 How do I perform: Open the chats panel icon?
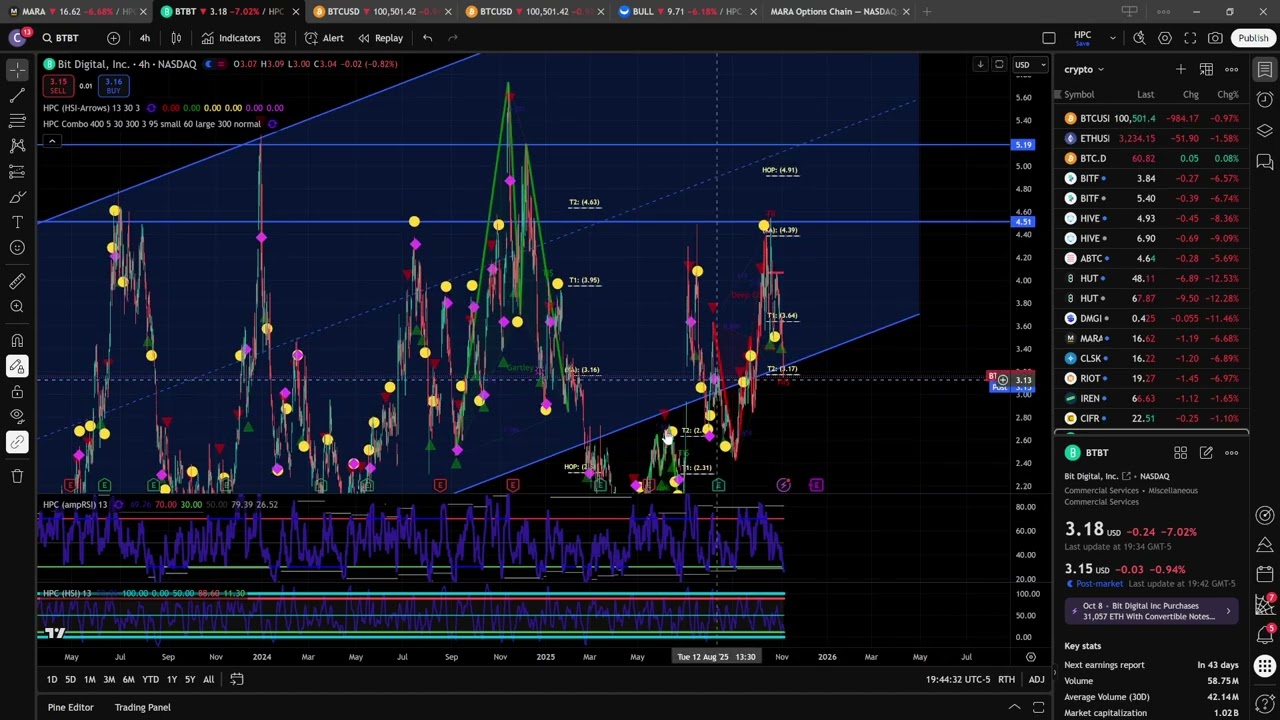point(1265,162)
